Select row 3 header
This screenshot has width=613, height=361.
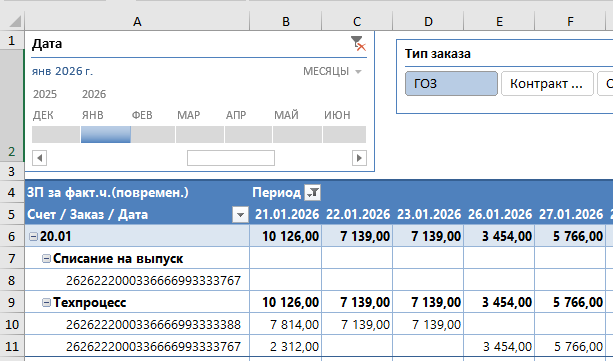point(12,171)
